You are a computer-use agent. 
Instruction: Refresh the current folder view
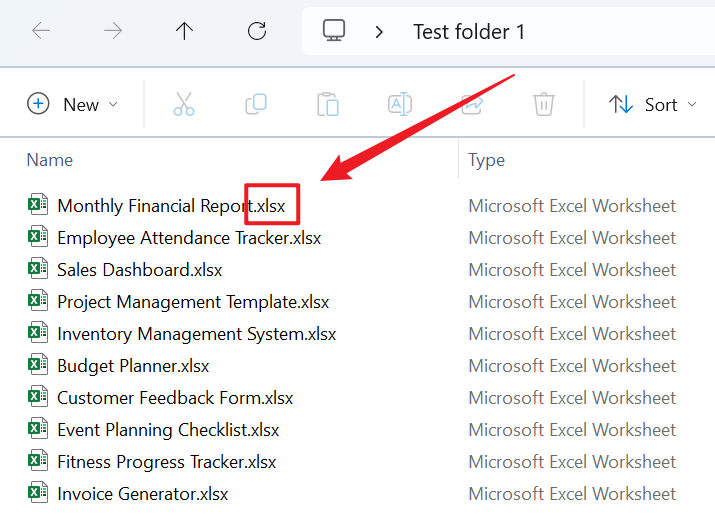257,31
